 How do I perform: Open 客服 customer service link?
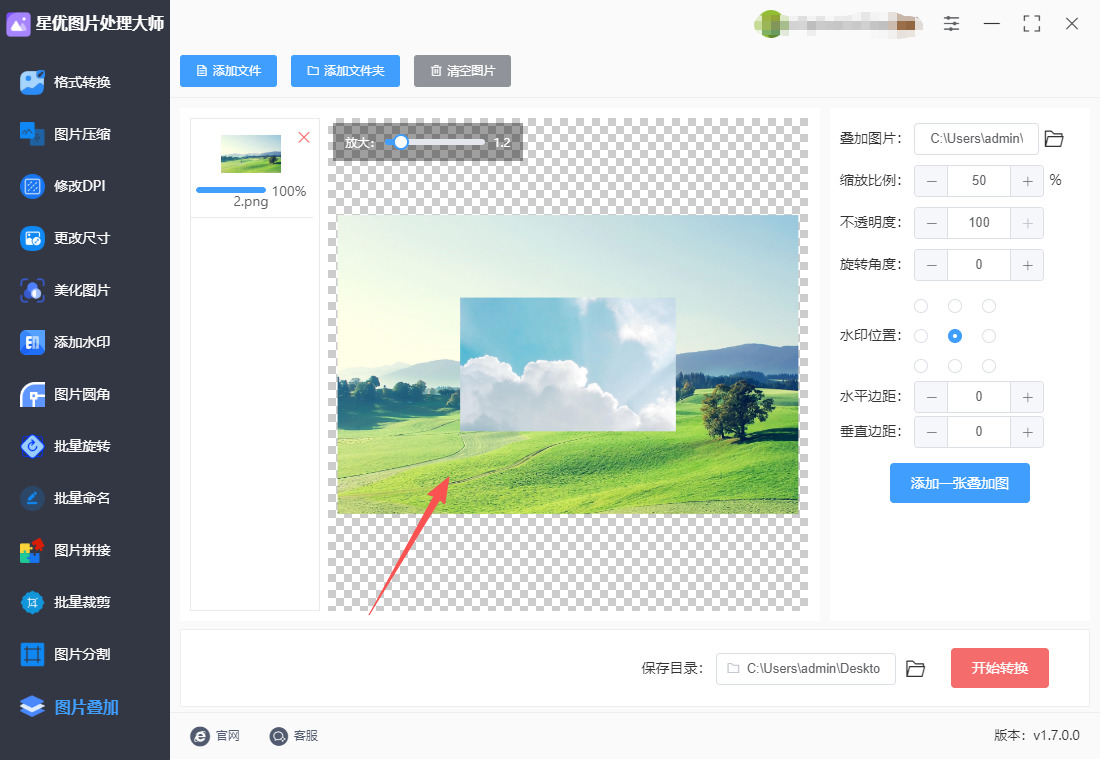coord(294,735)
